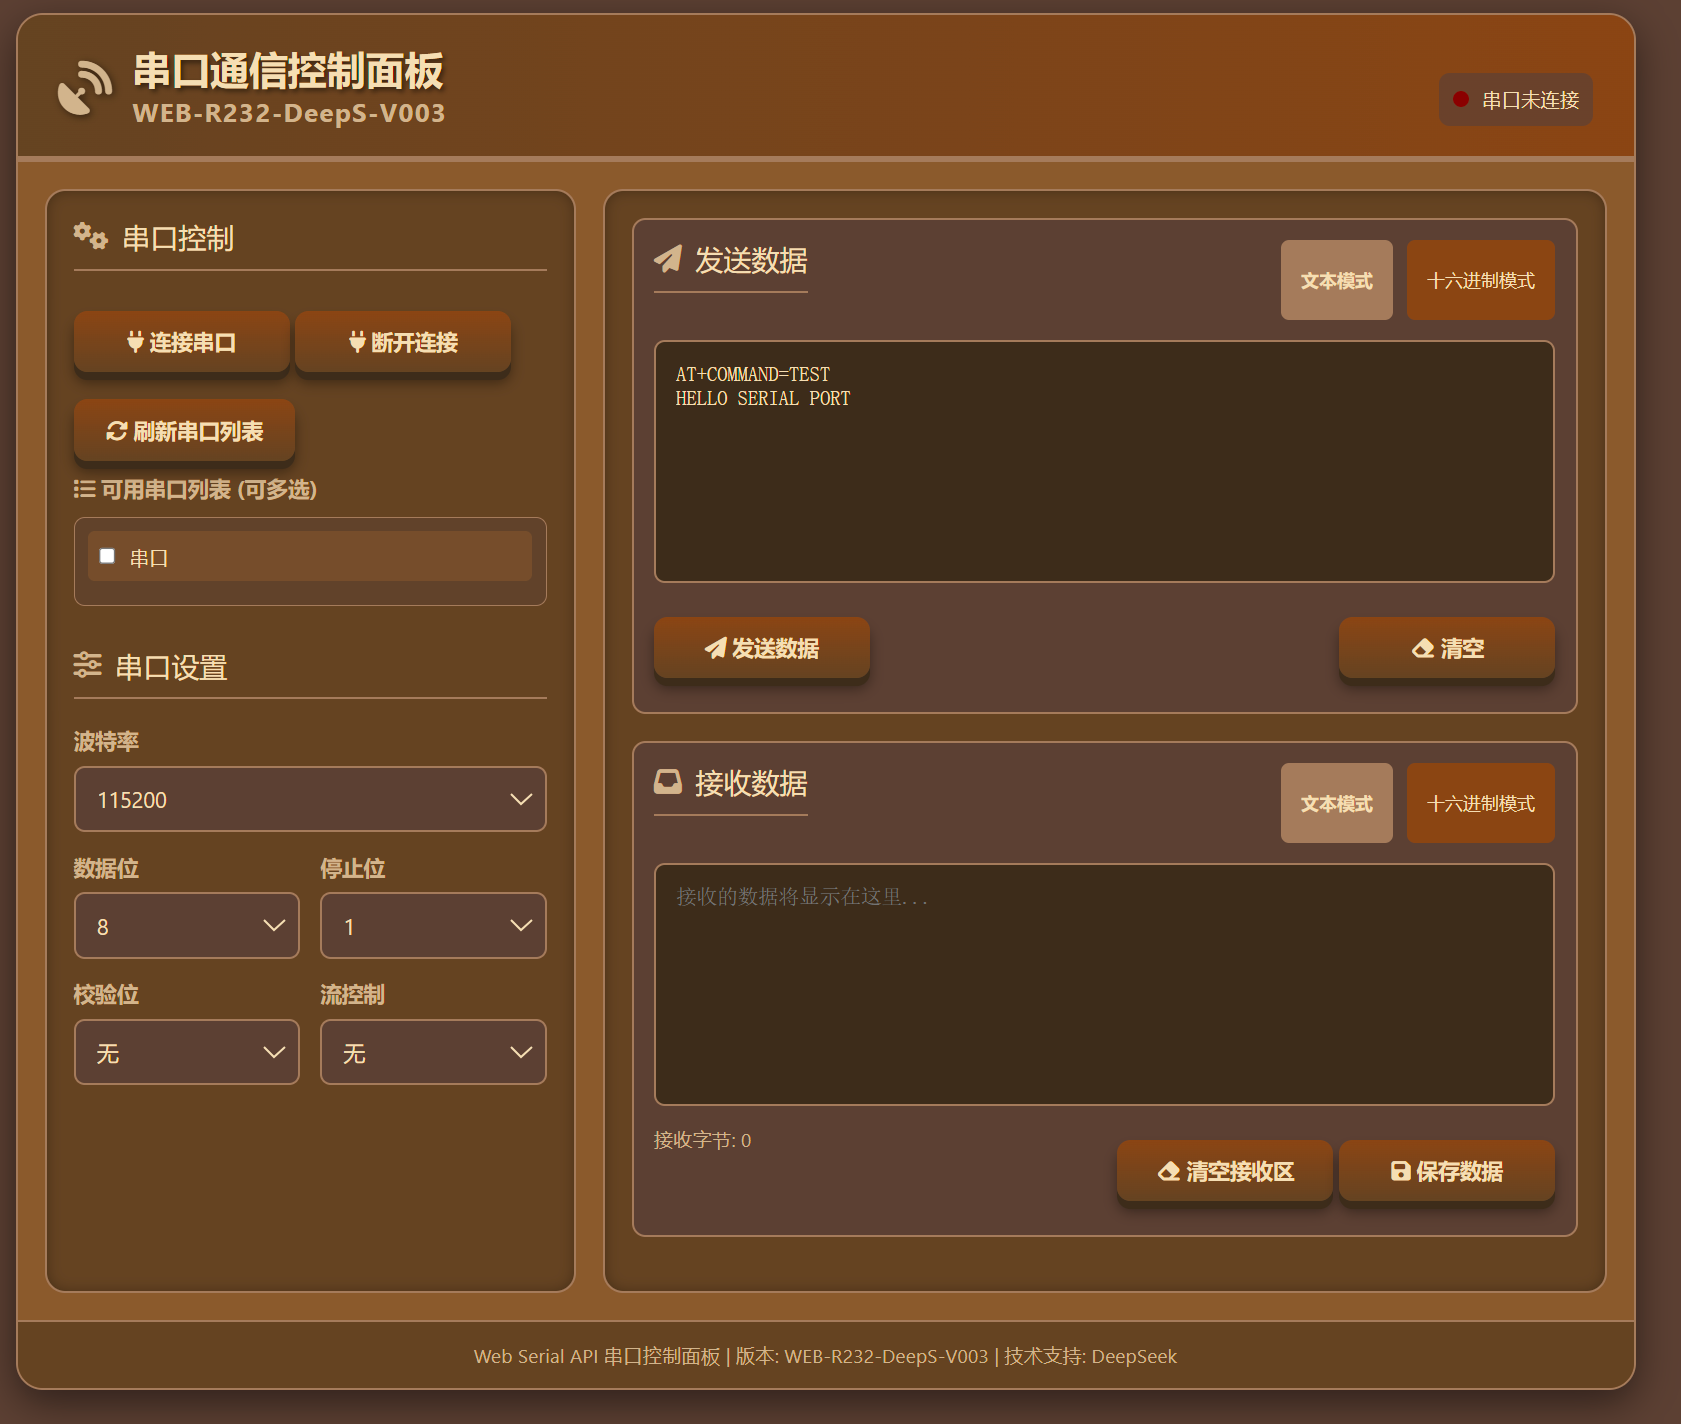The height and width of the screenshot is (1424, 1681).
Task: Click the sliders icon beside 串口设置
Action: (x=88, y=665)
